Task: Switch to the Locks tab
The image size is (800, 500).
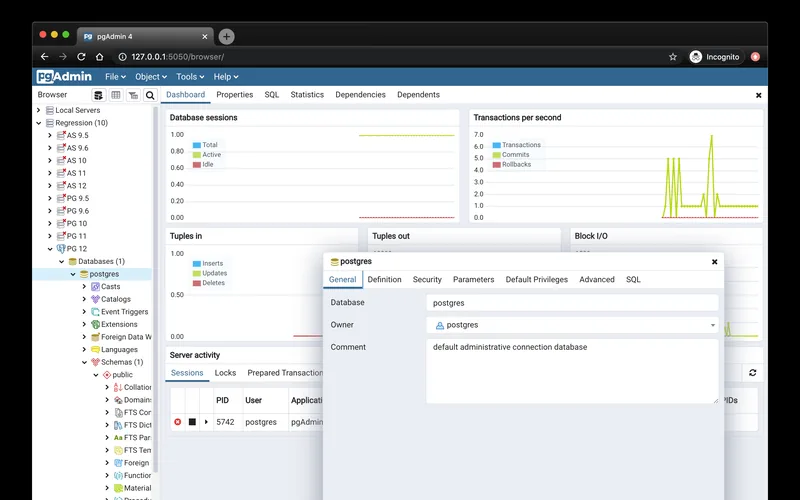Action: [225, 373]
